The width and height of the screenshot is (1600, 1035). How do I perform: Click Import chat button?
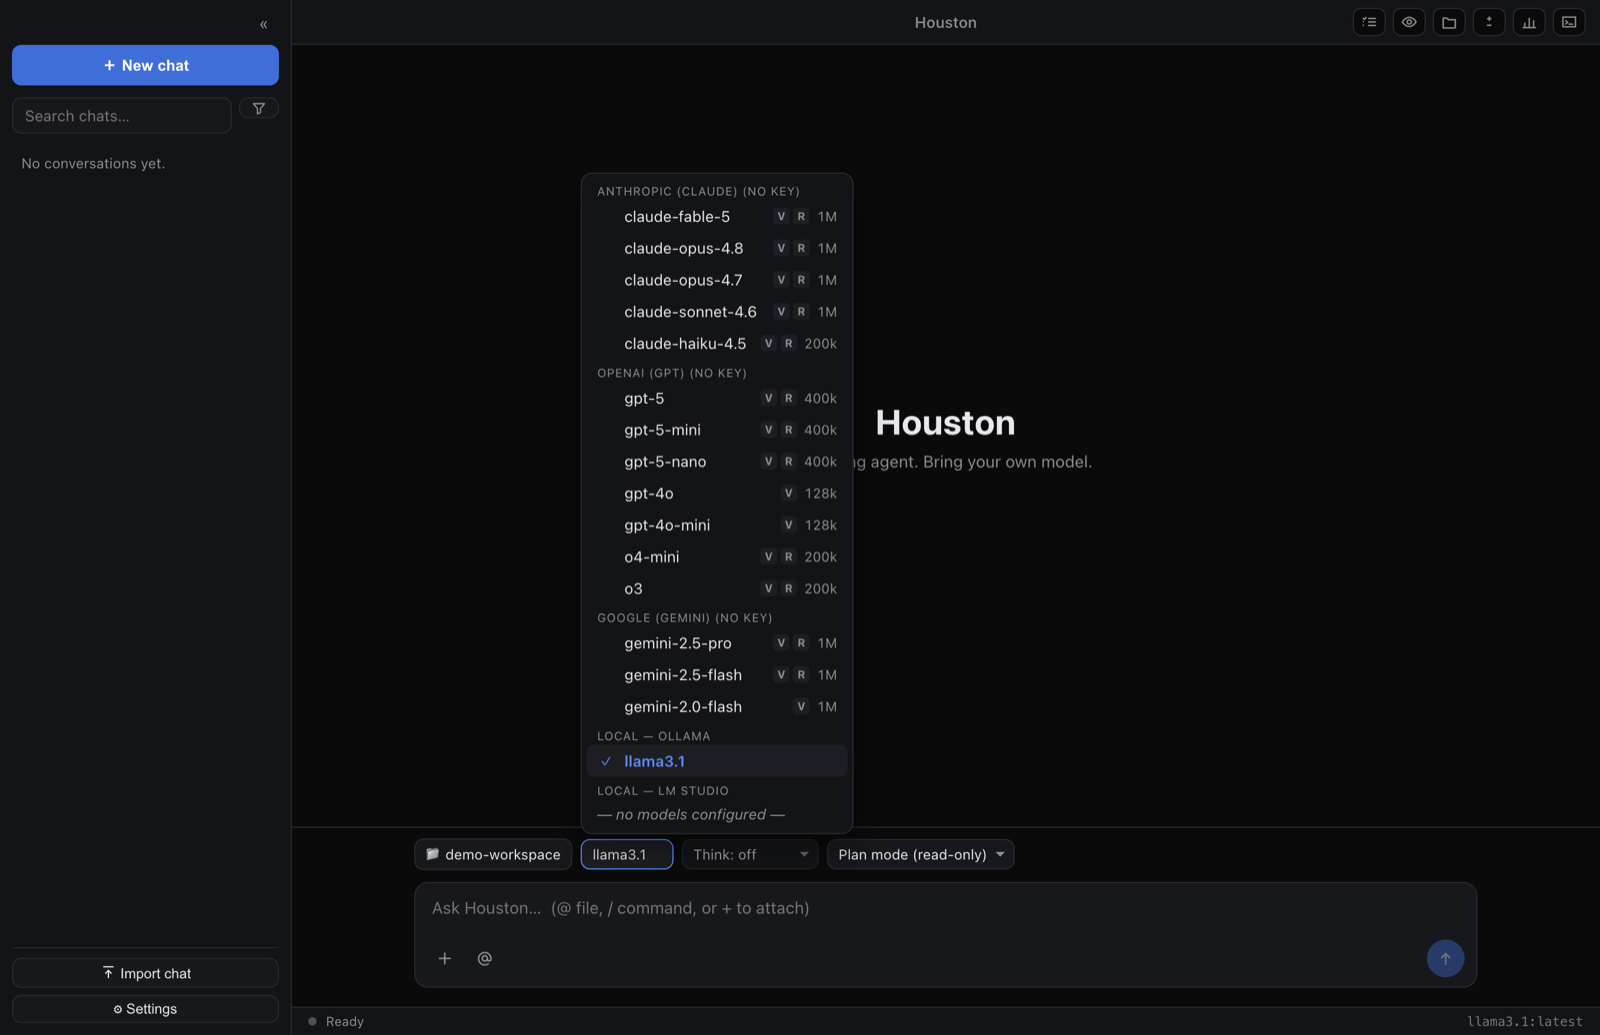(145, 973)
